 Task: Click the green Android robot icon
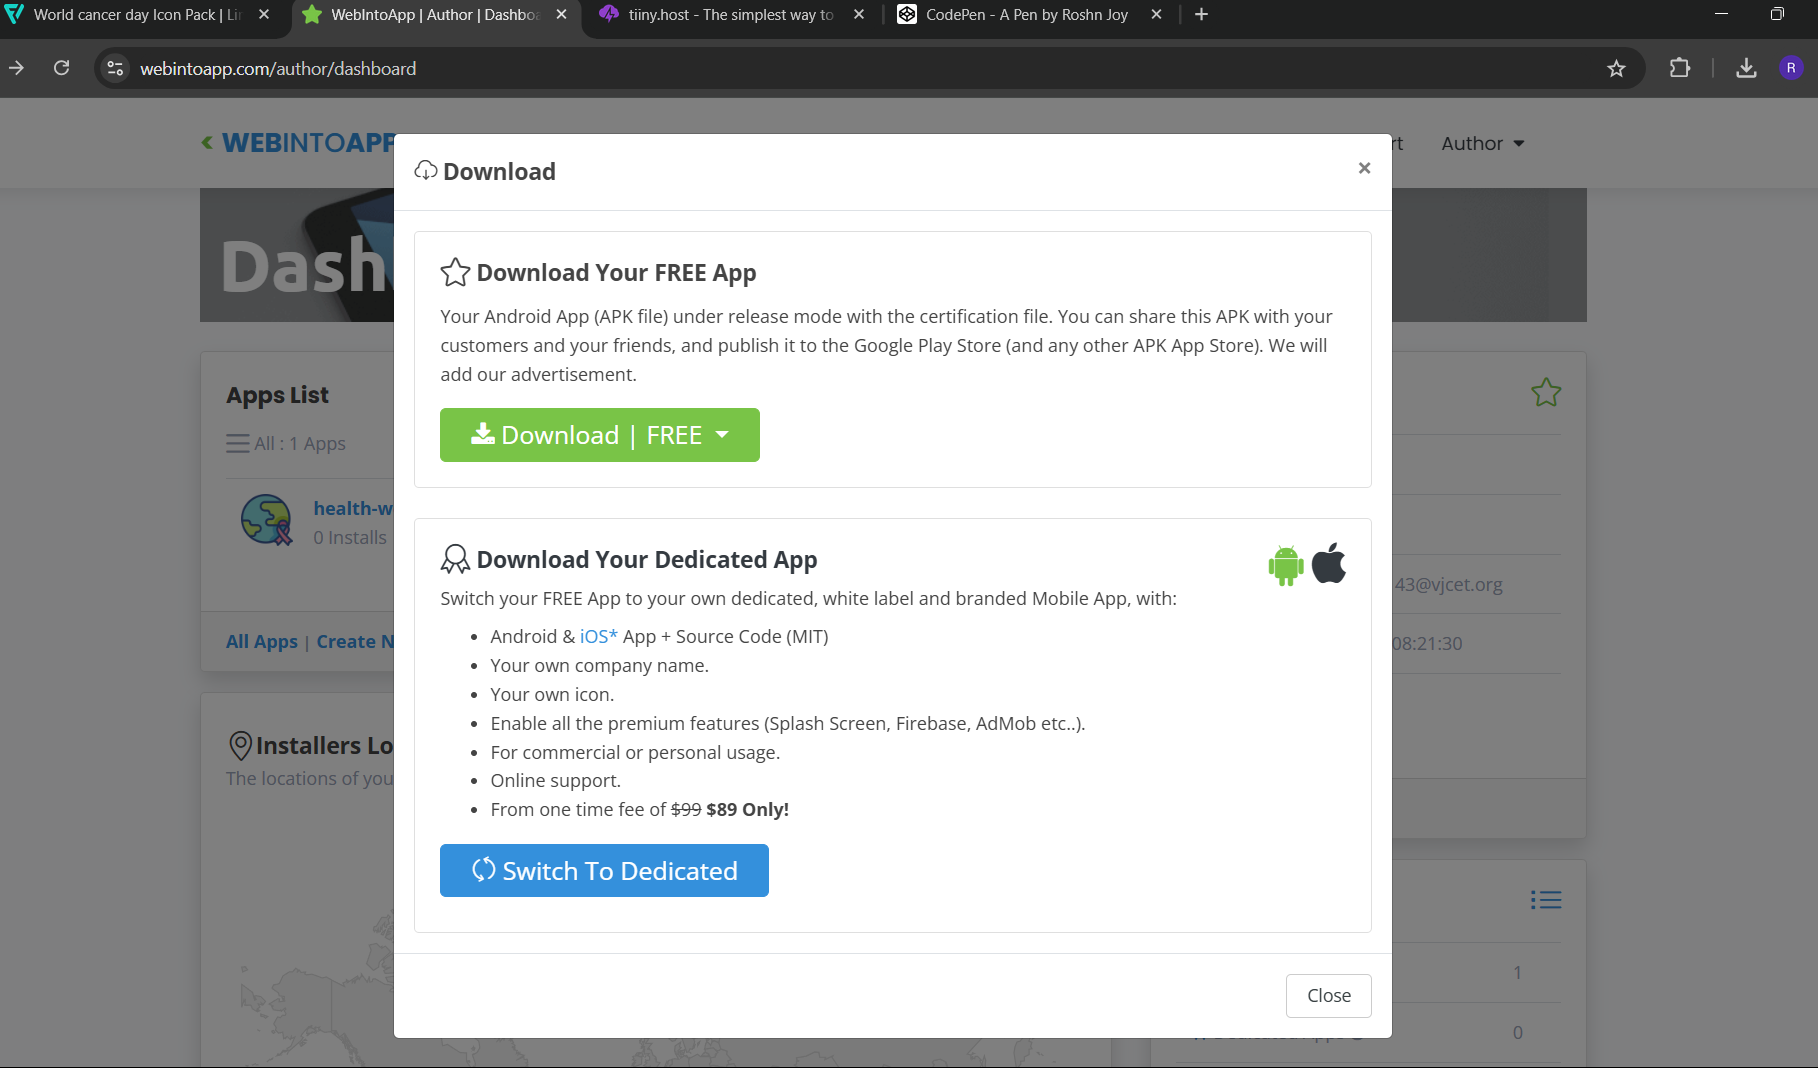1286,565
